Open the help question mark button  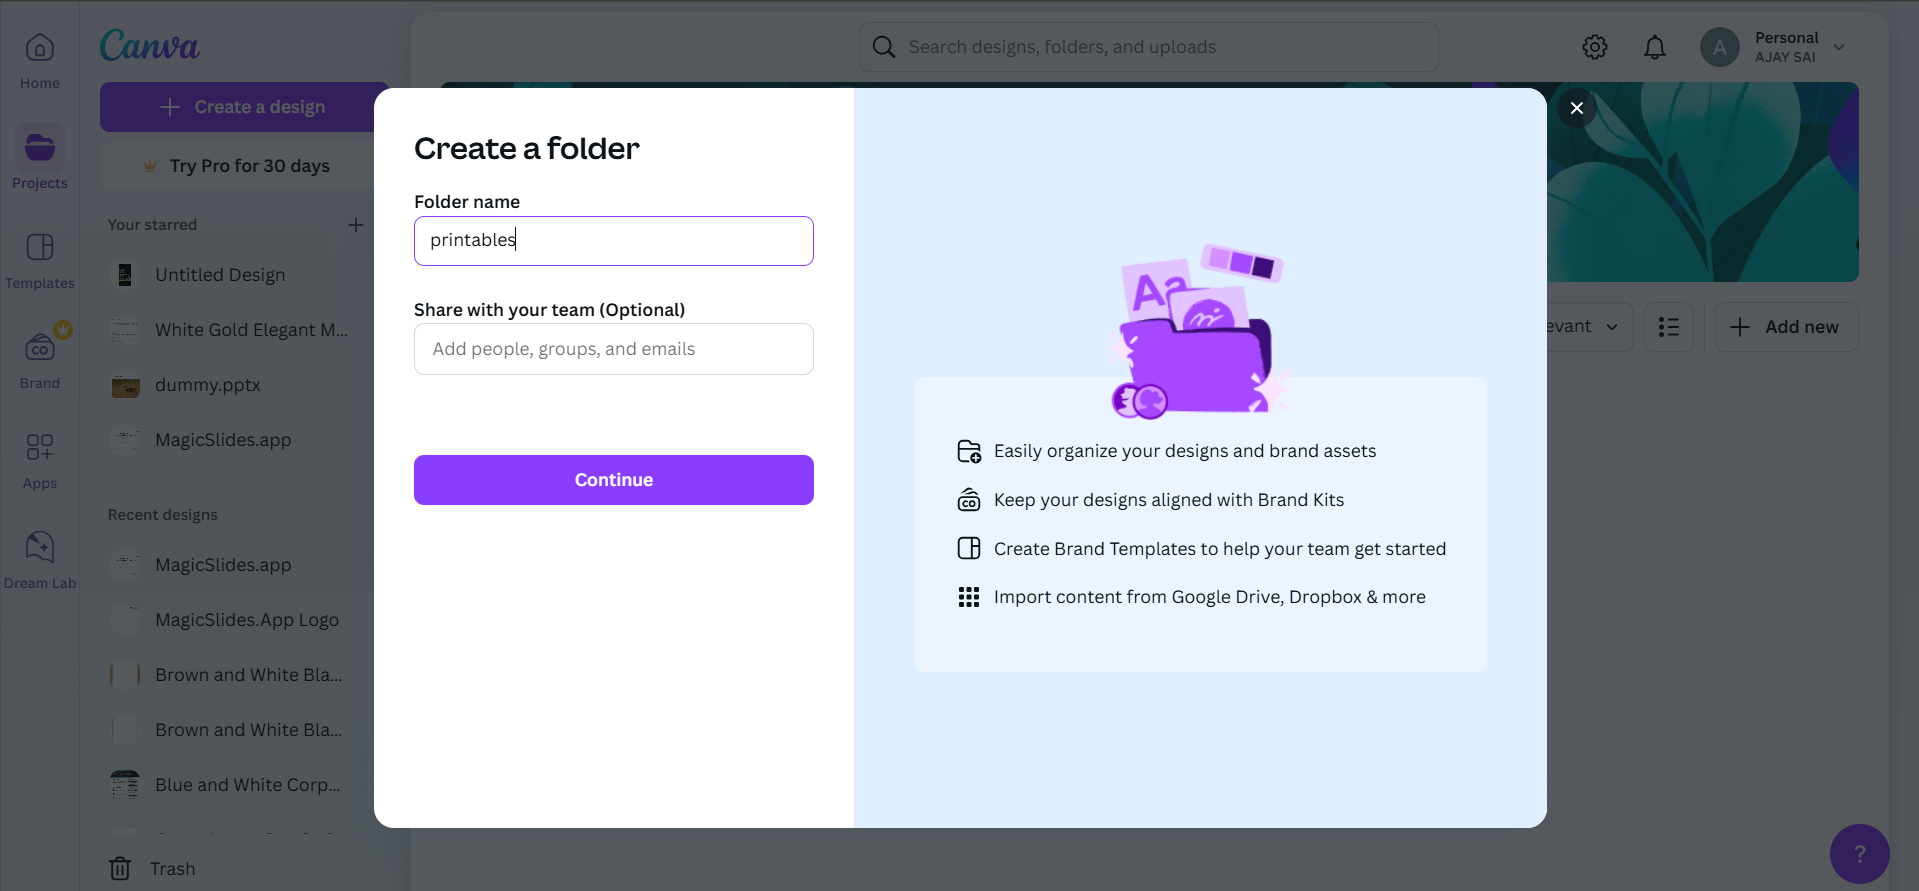coord(1860,854)
